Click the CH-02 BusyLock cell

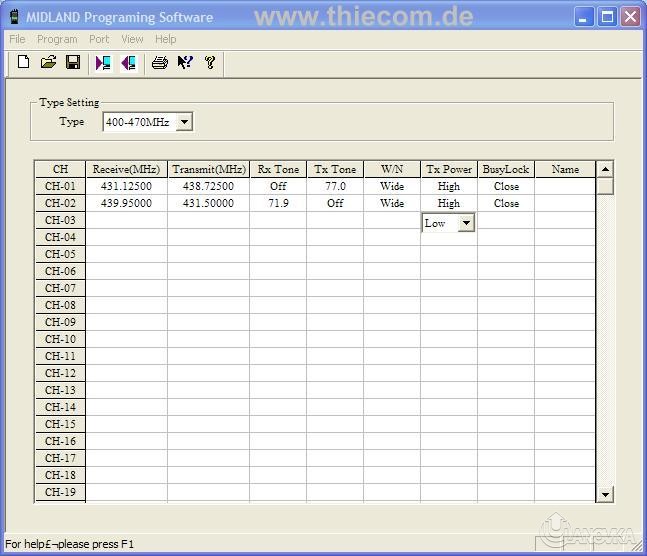point(506,203)
